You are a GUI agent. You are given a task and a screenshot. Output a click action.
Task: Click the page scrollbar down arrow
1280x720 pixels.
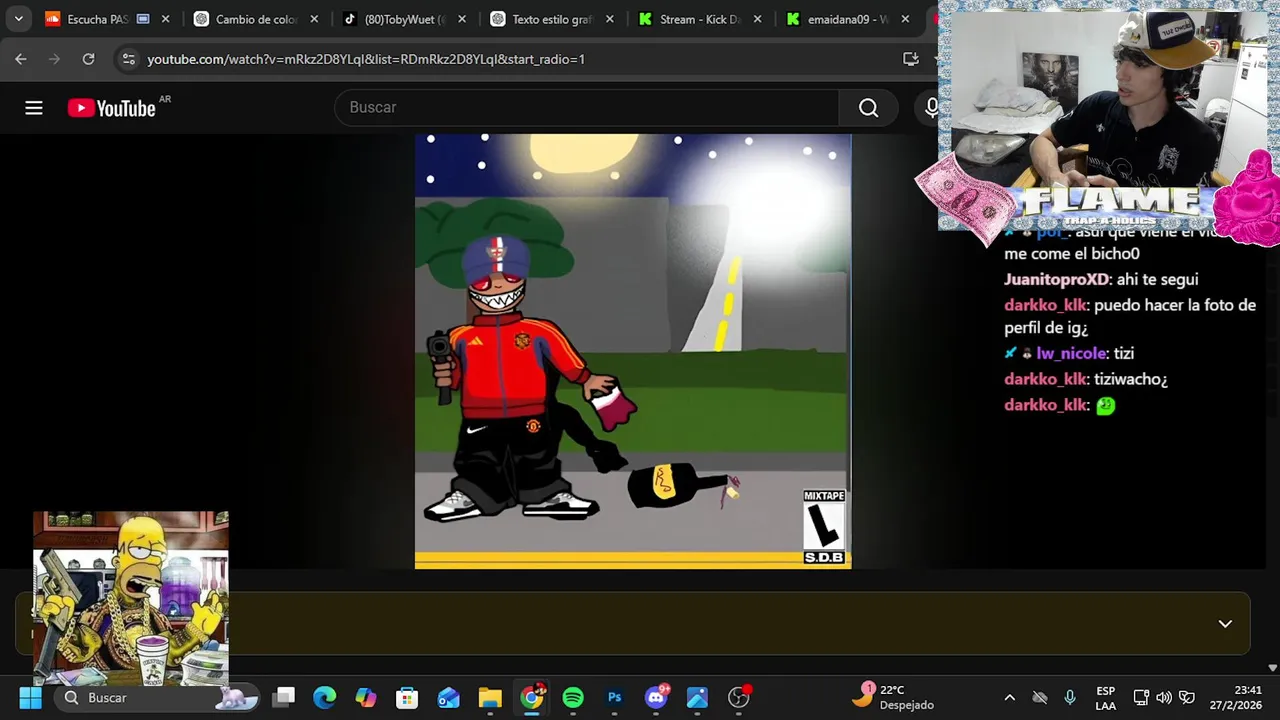point(1272,667)
